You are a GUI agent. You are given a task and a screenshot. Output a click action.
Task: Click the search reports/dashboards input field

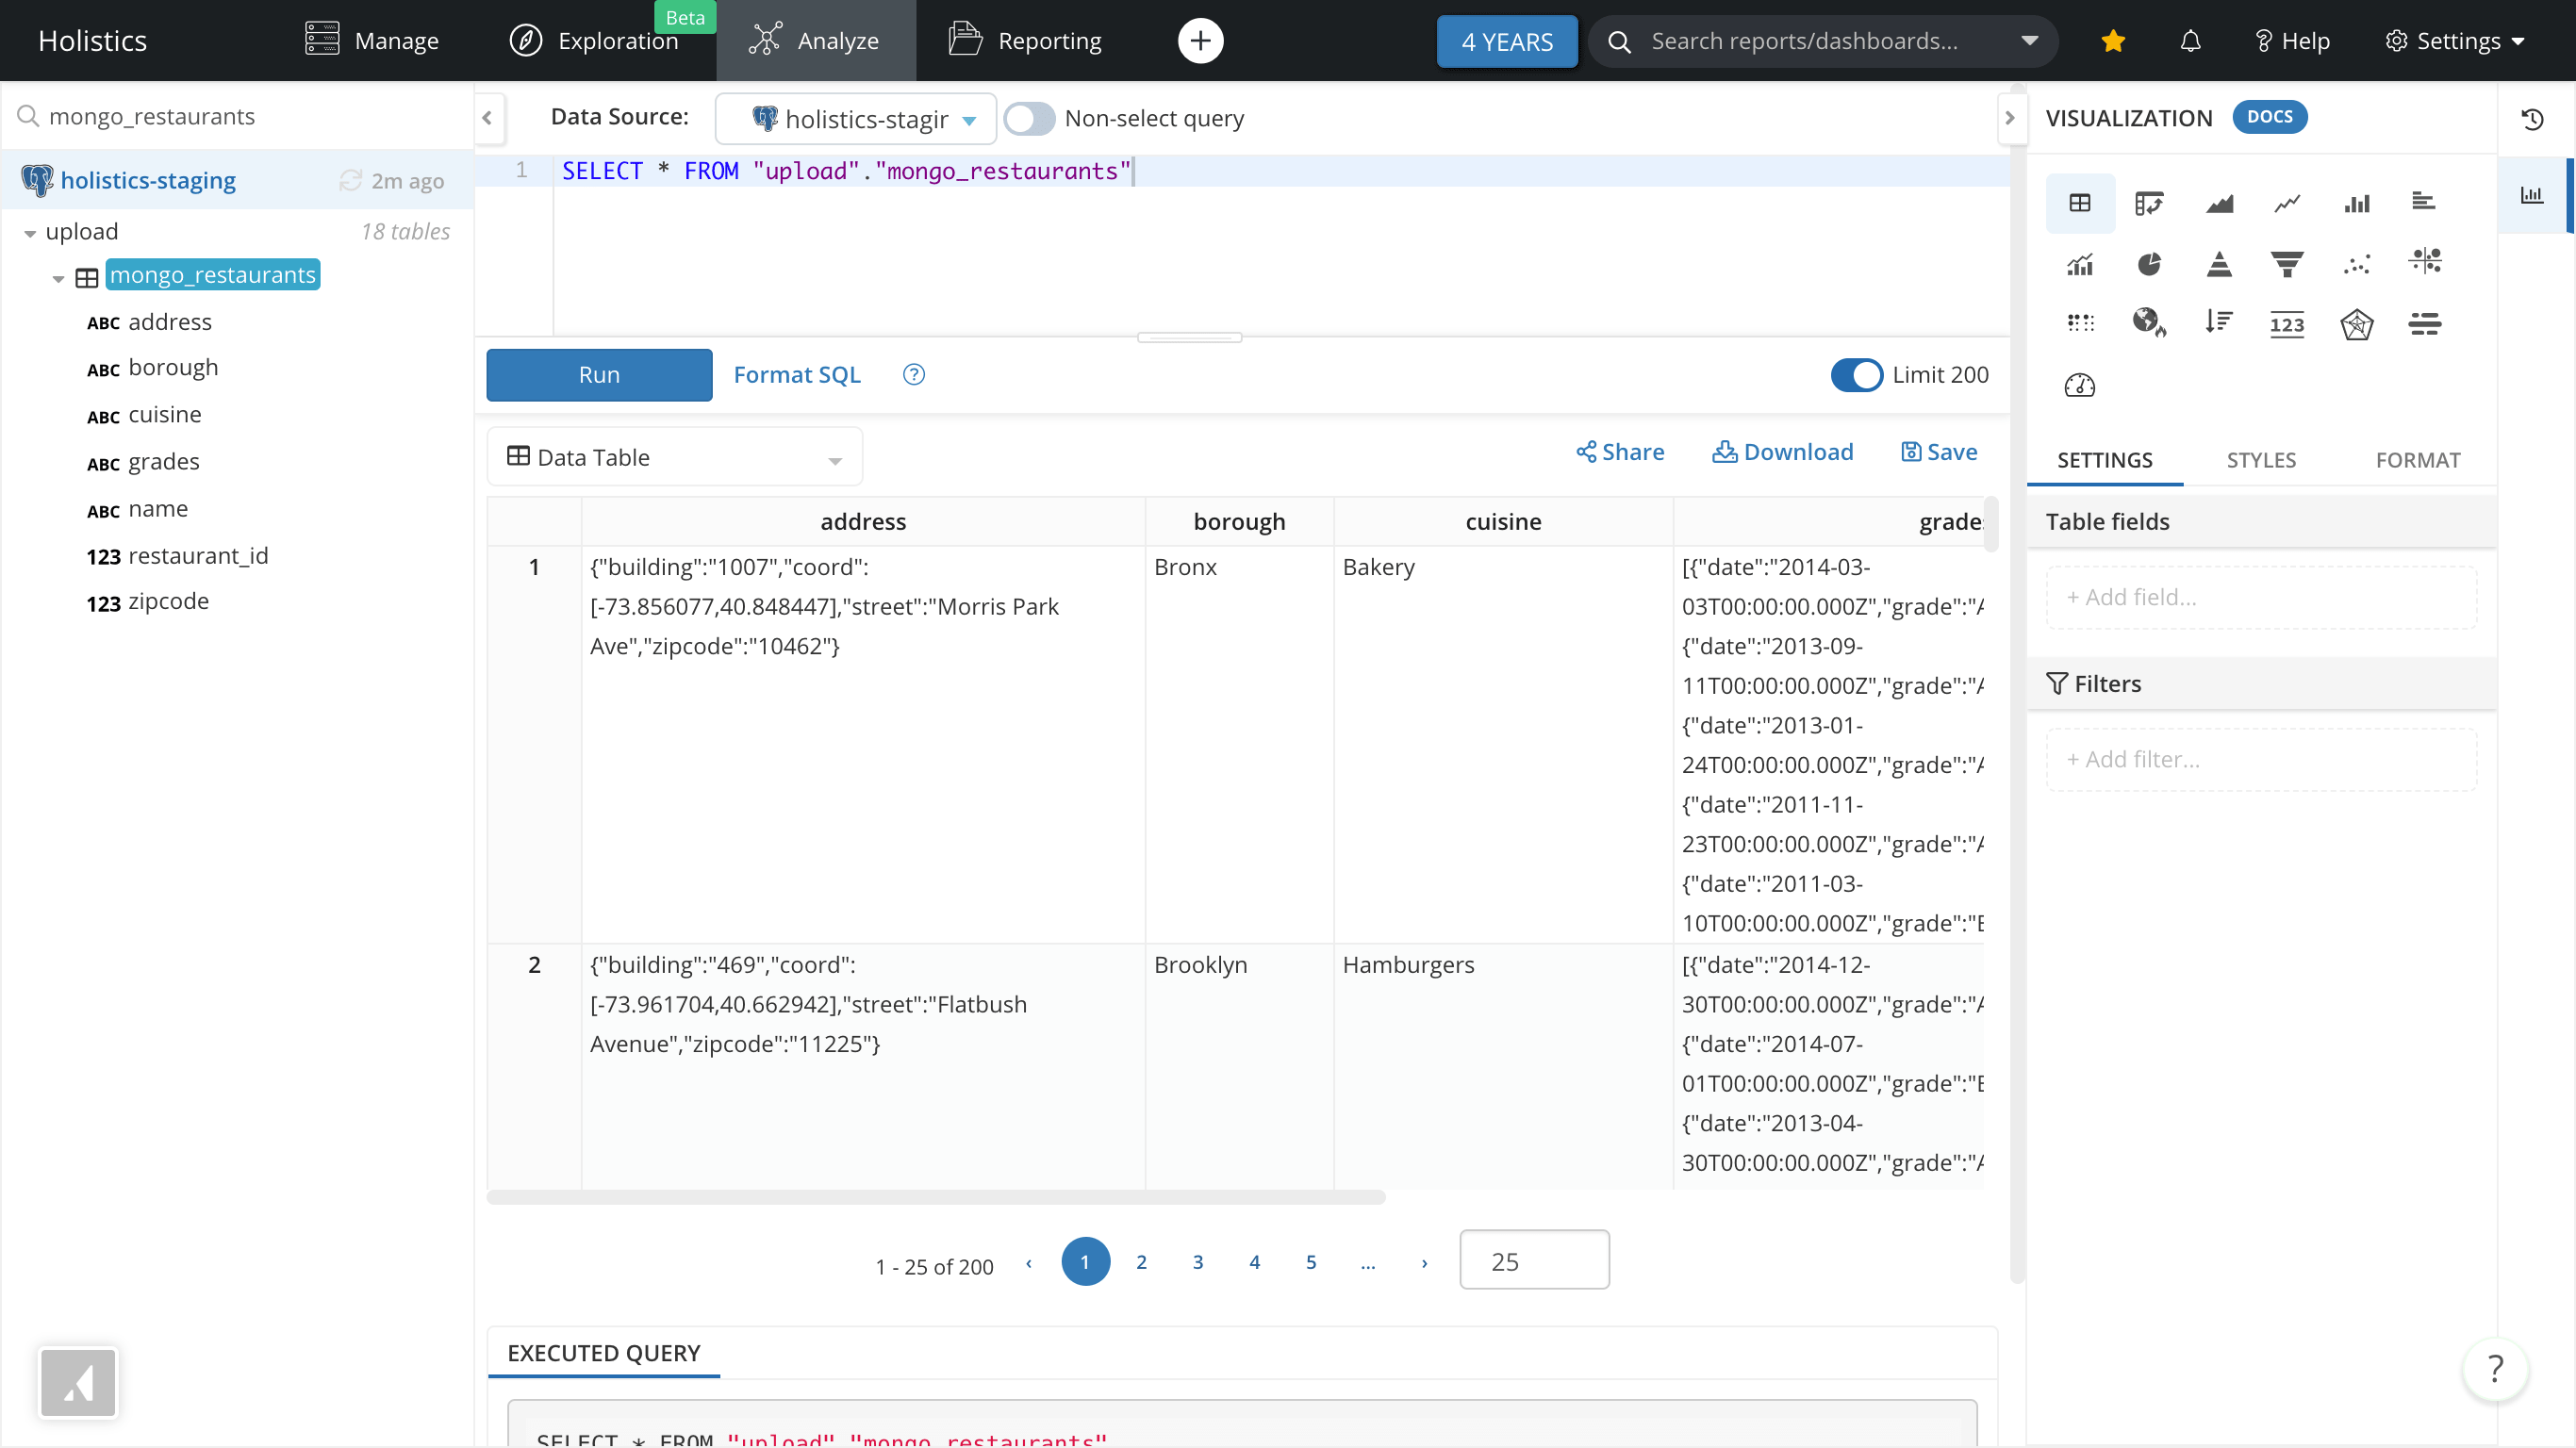point(1821,39)
